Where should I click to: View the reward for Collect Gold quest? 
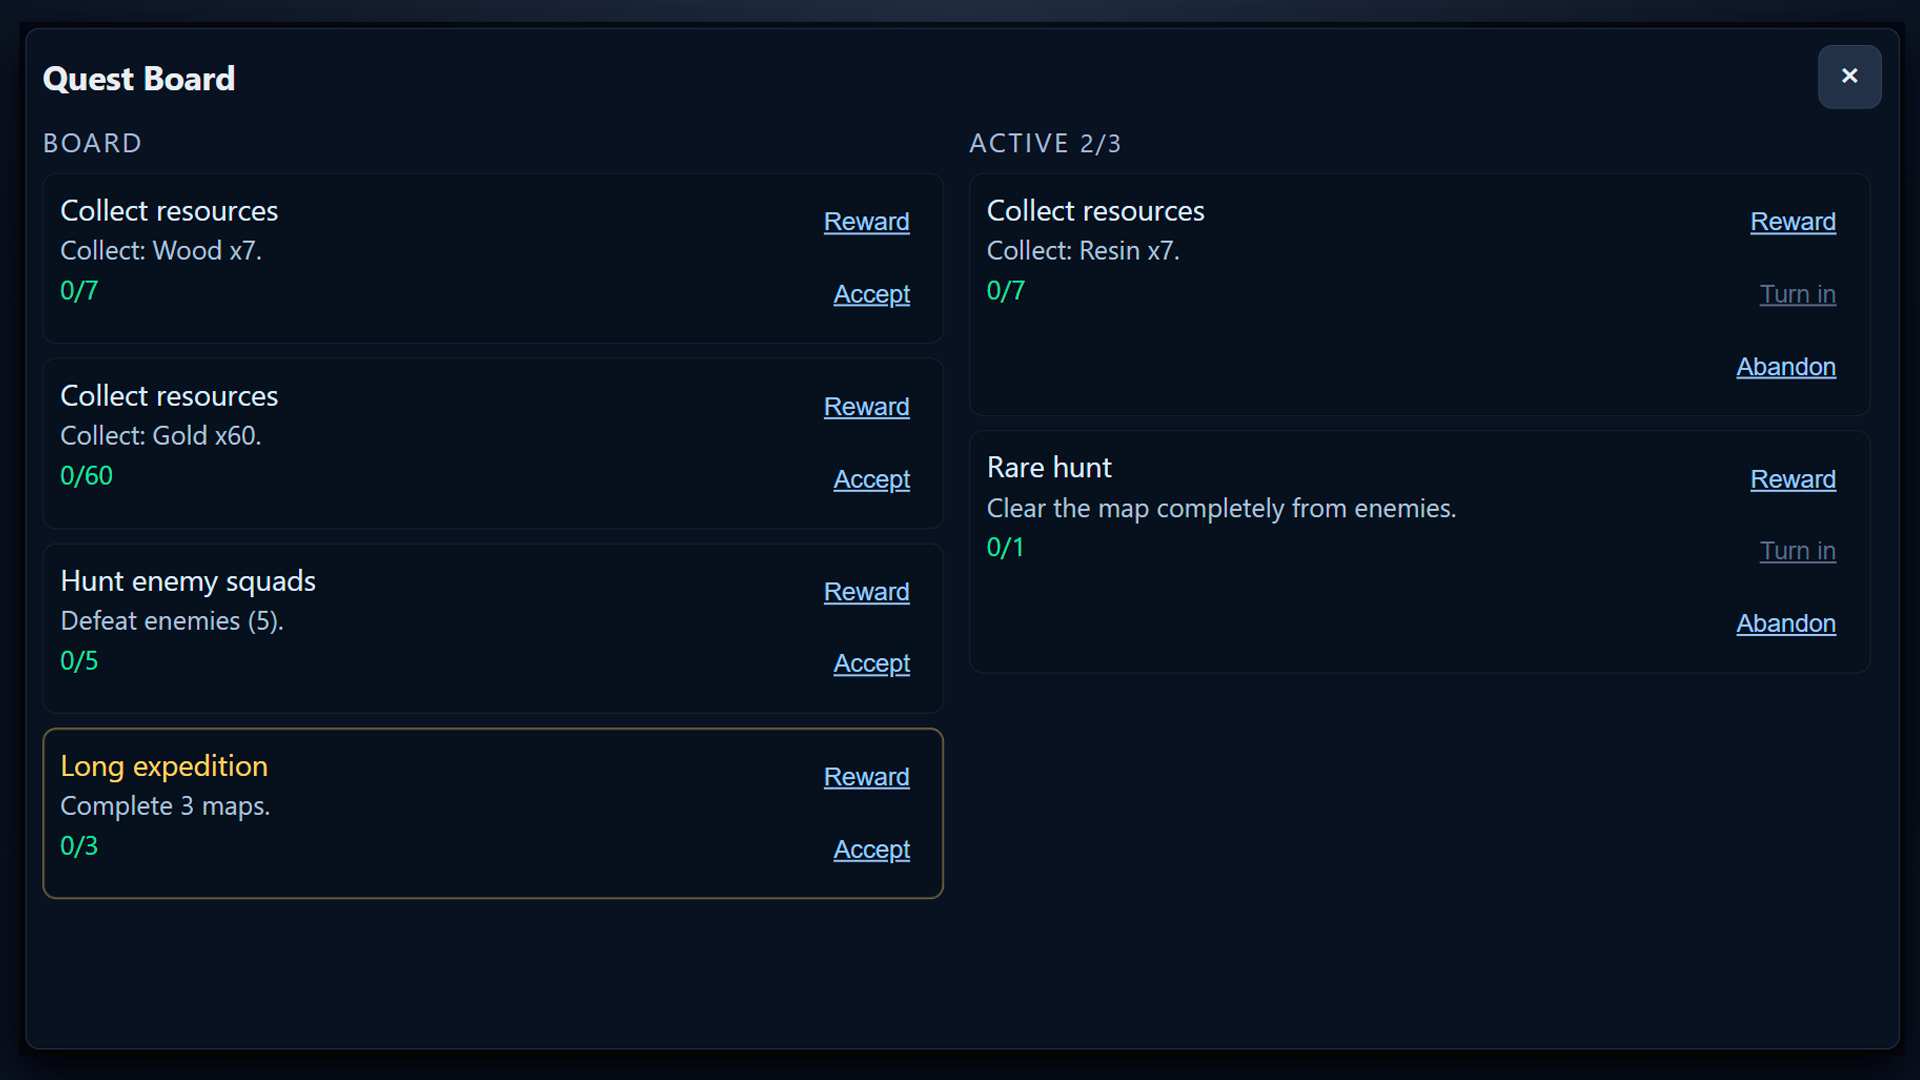866,406
